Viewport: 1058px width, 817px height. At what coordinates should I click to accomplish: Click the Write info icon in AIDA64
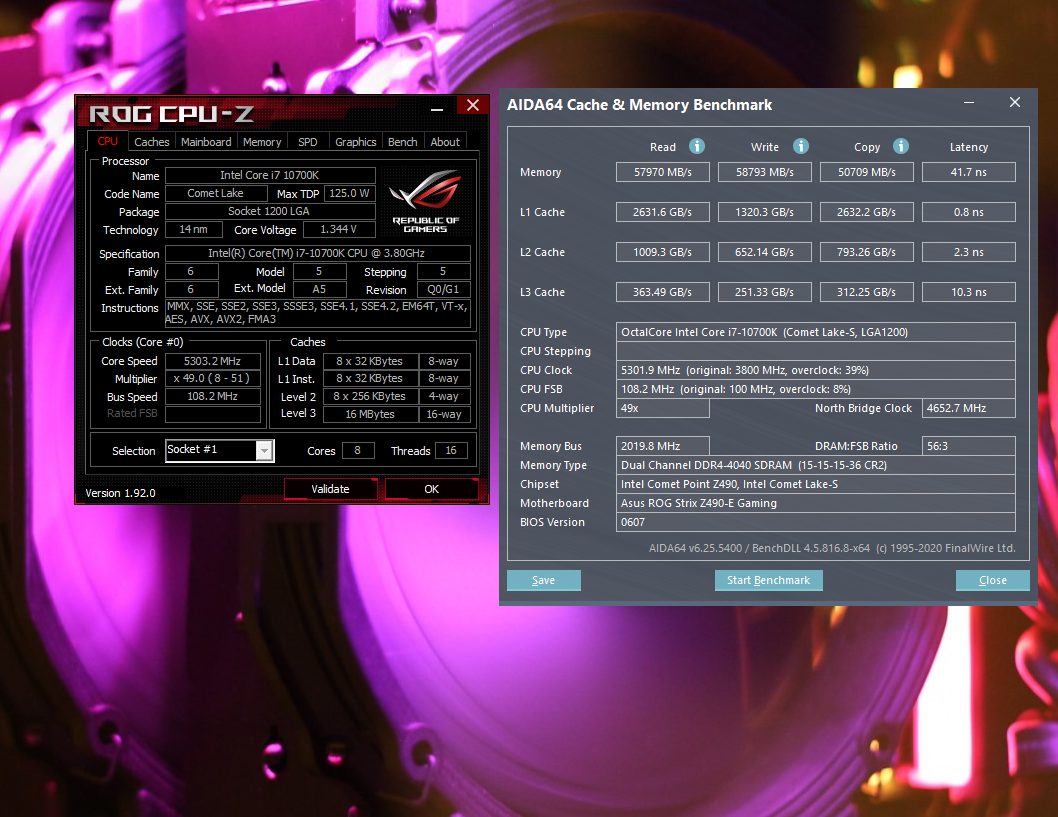point(800,146)
